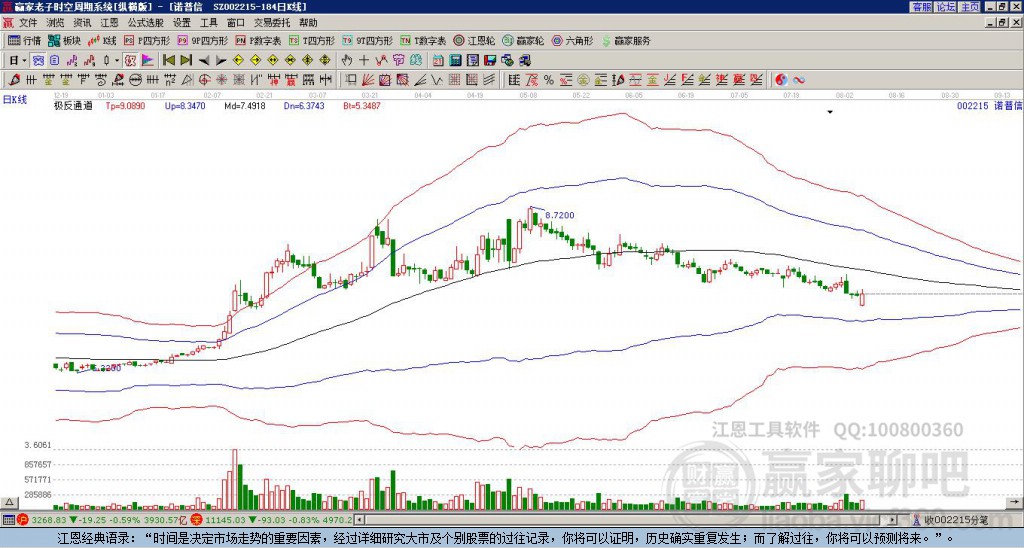The image size is (1024, 548).
Task: Click the yin-yang taiji icon
Action: point(781,80)
